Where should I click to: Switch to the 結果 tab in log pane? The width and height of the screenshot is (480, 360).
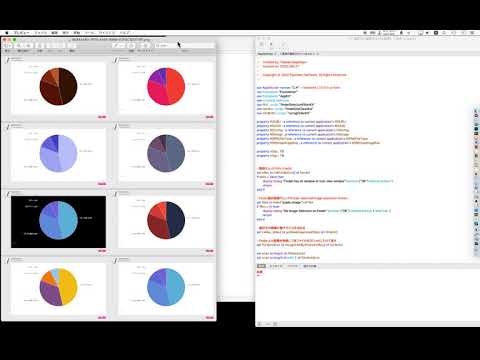261,266
